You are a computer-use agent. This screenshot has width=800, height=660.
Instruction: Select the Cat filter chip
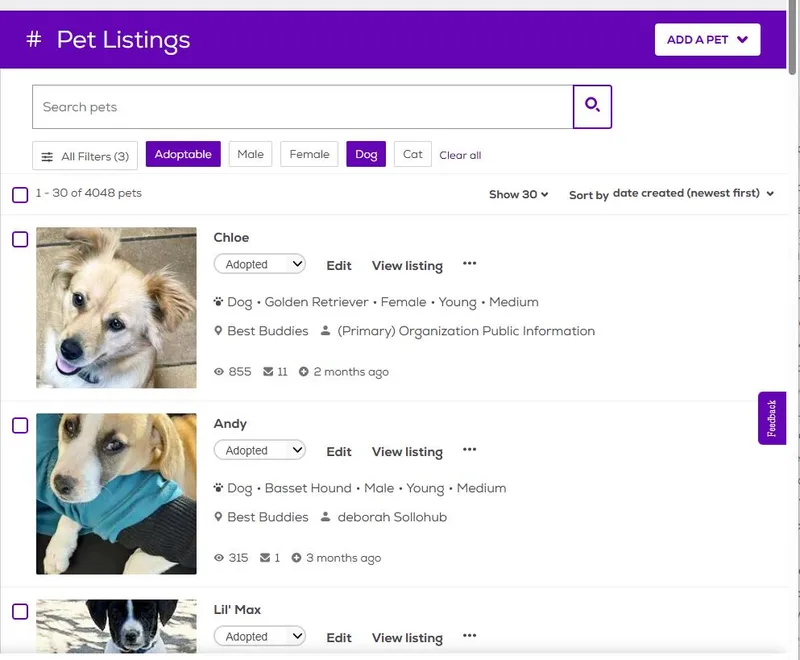413,154
